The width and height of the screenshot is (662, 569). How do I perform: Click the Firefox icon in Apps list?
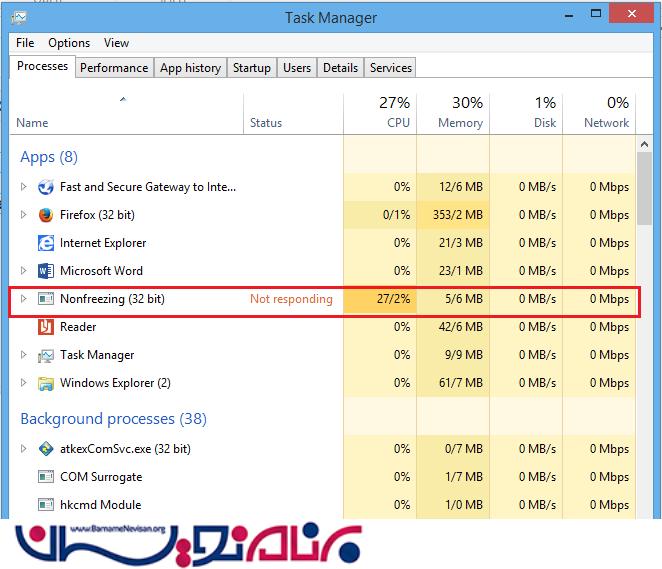45,215
